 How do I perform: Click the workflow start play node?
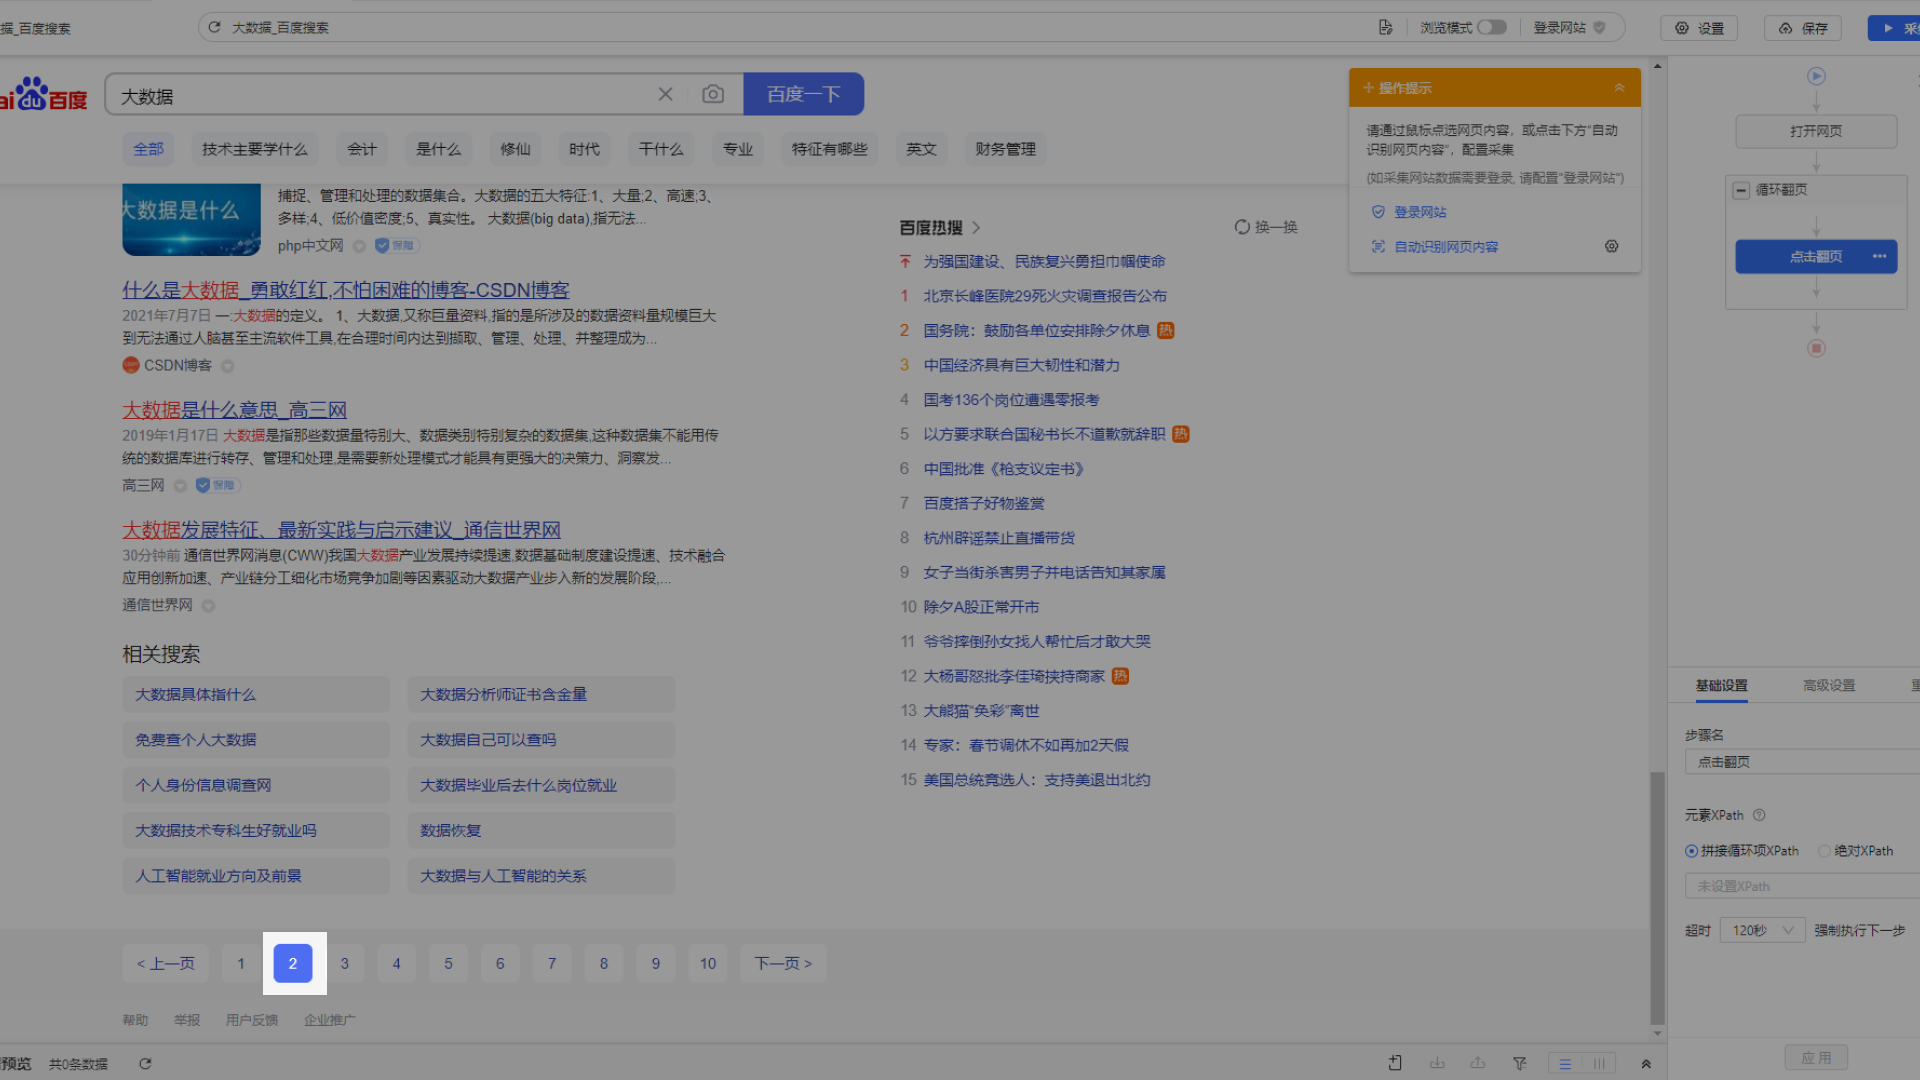click(1816, 76)
